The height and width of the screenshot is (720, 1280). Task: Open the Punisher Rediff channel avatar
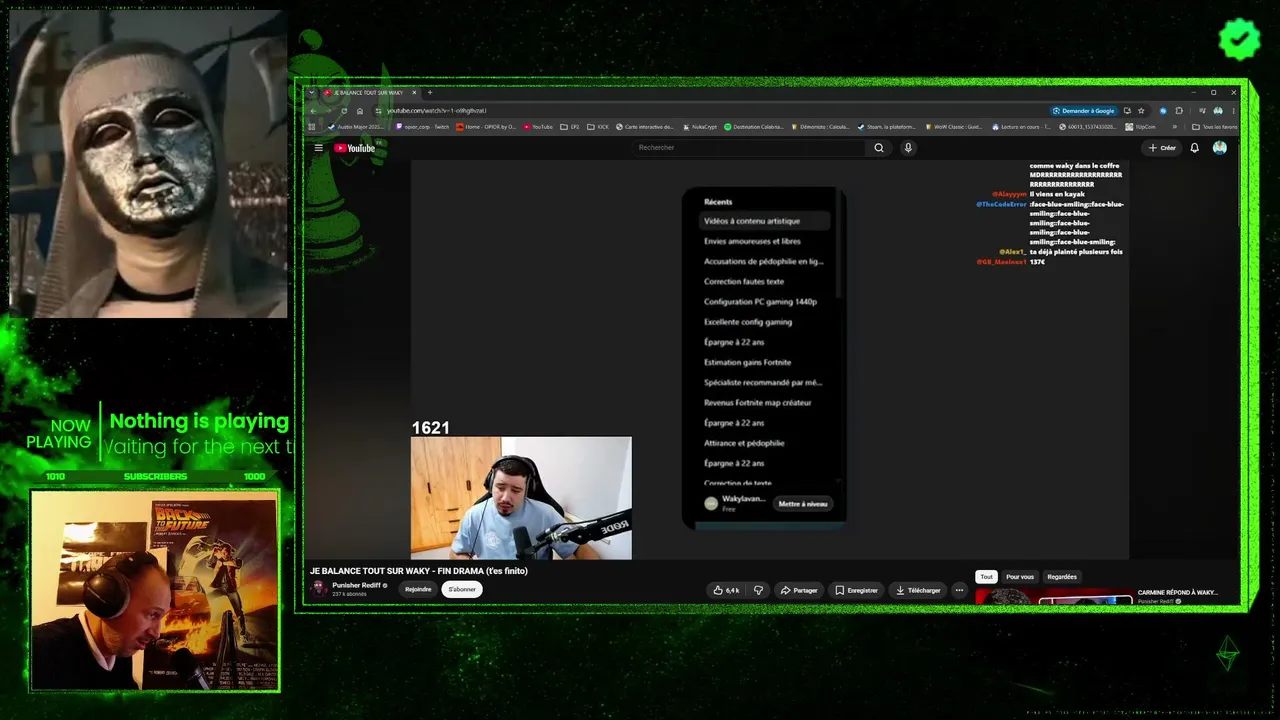tap(319, 589)
